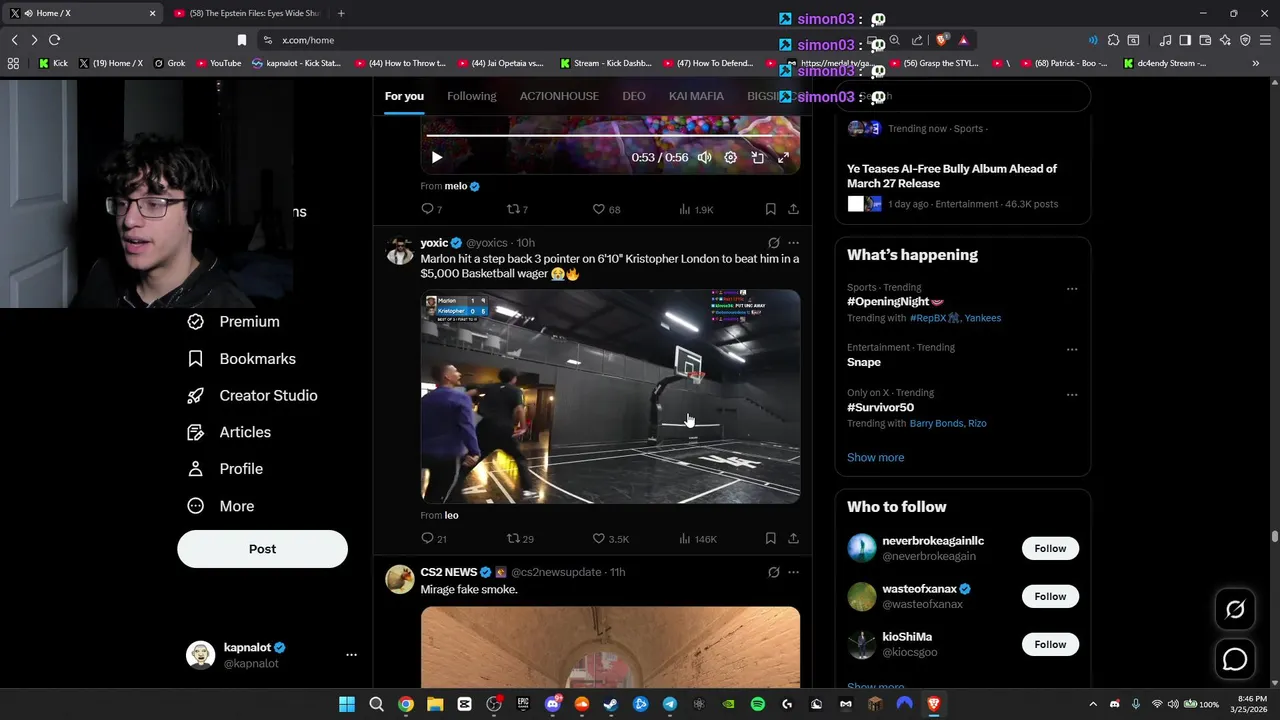Seek on the video progress bar

pos(610,135)
